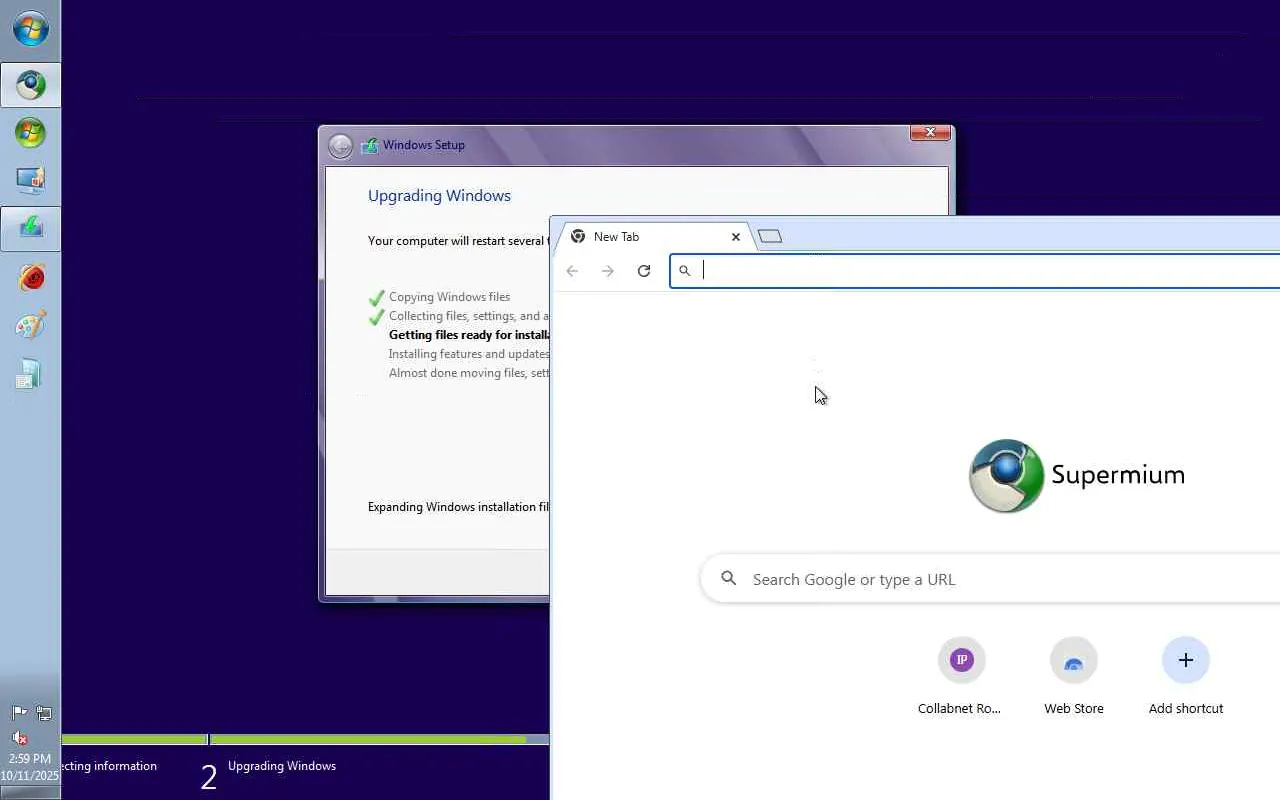The width and height of the screenshot is (1280, 800).
Task: Open the Windows Start orb
Action: pyautogui.click(x=30, y=30)
